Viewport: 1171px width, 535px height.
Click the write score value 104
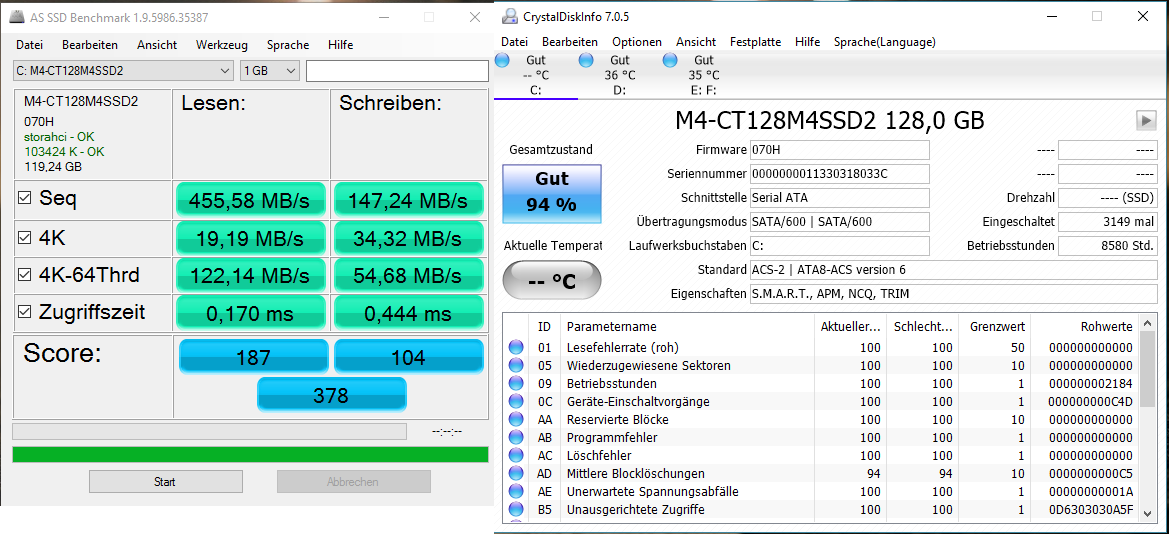tap(408, 356)
